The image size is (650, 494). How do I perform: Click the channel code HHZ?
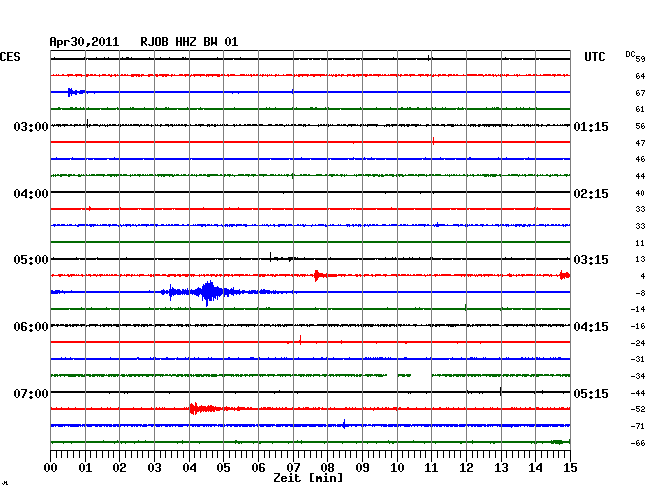[186, 42]
